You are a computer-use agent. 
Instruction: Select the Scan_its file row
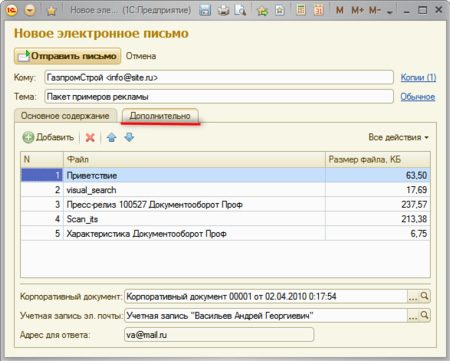pyautogui.click(x=225, y=219)
